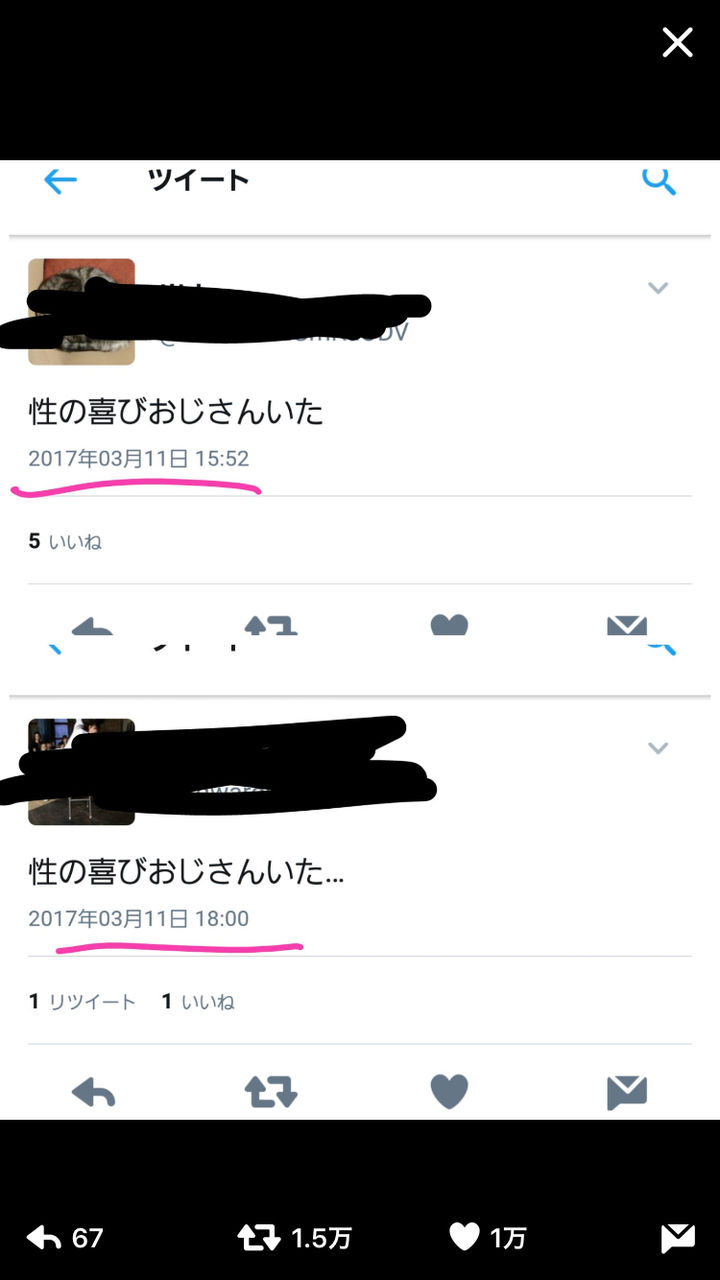The image size is (720, 1280).
Task: Close the image viewer with X
Action: (x=677, y=42)
